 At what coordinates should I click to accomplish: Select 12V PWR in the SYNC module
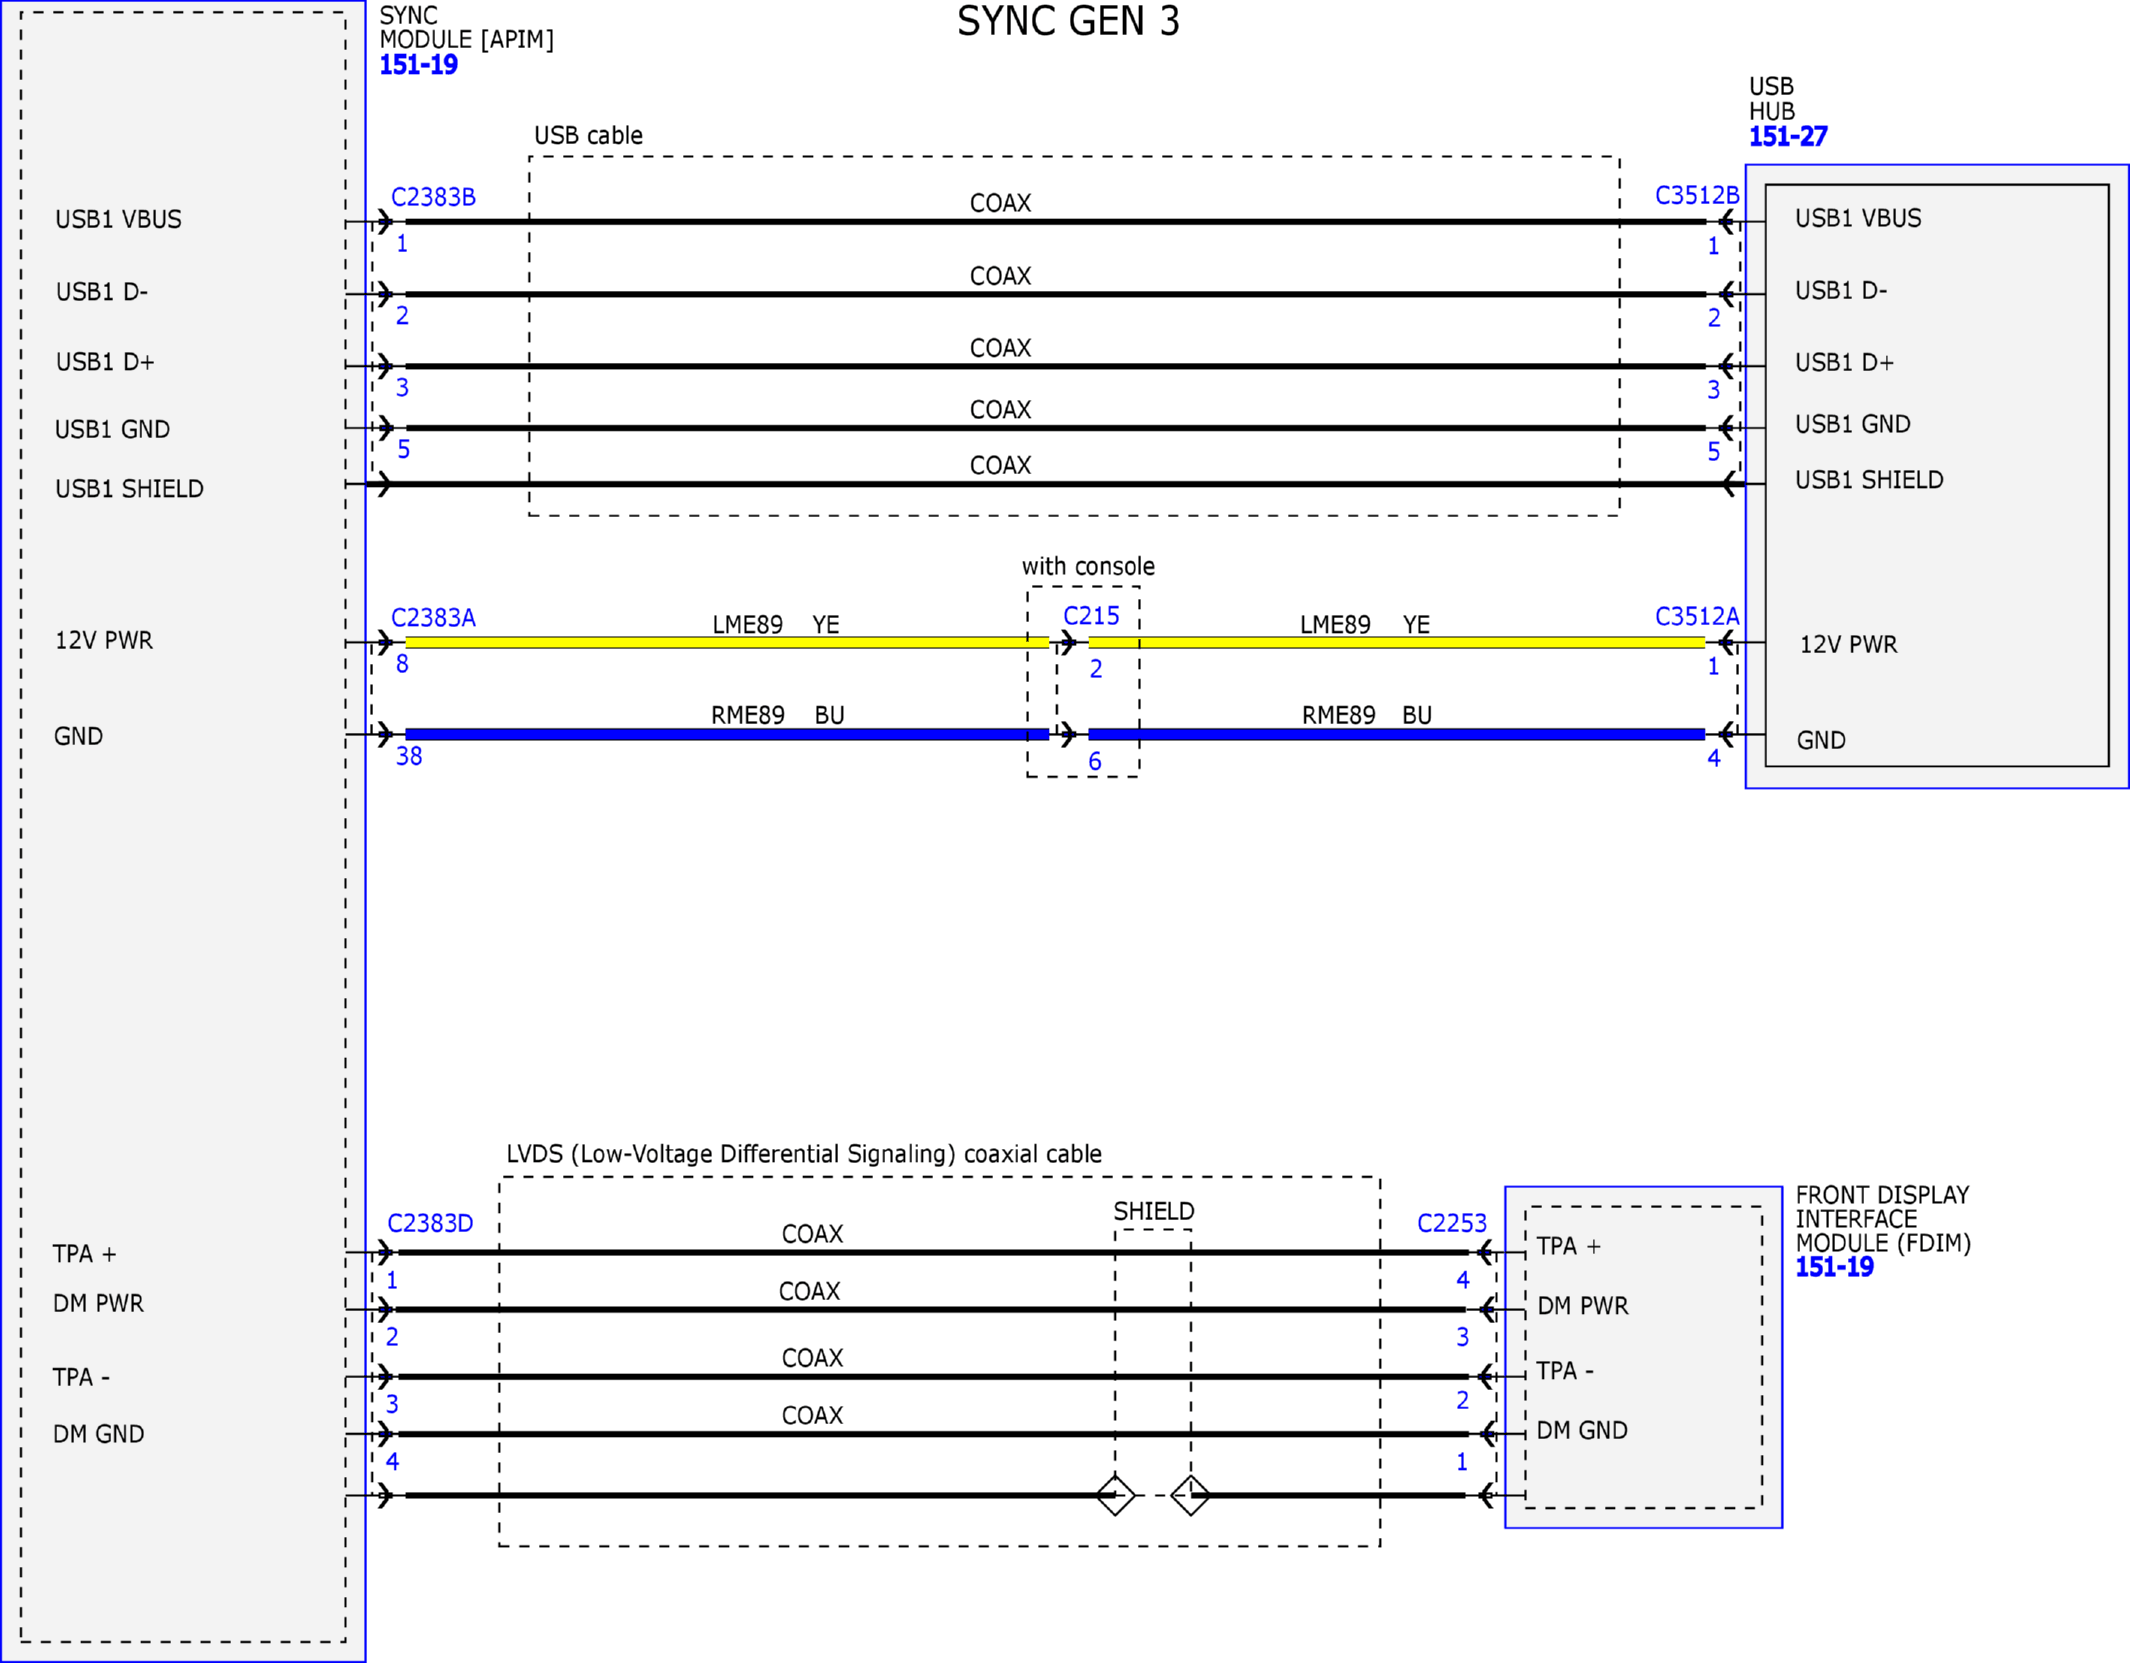[104, 640]
